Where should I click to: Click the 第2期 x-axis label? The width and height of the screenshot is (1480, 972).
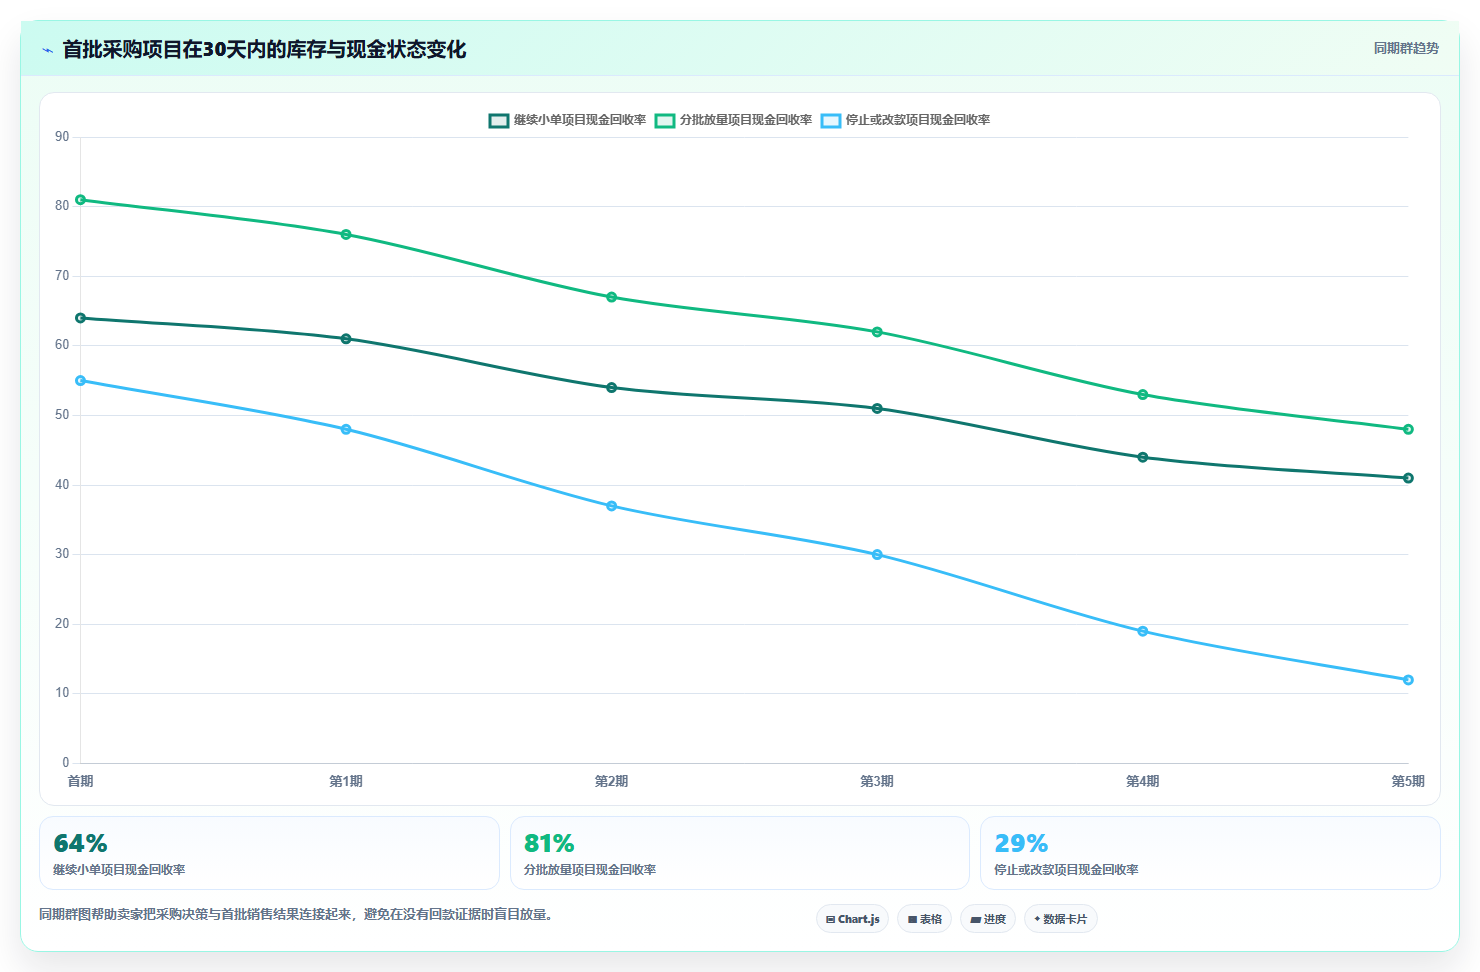click(612, 781)
